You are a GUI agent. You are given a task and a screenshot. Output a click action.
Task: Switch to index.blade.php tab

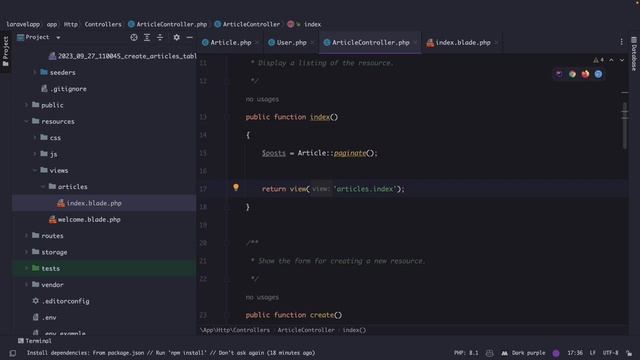click(x=463, y=42)
